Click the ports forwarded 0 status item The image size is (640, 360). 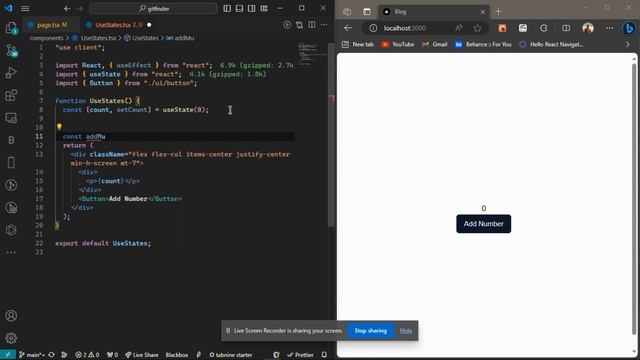click(x=112, y=355)
